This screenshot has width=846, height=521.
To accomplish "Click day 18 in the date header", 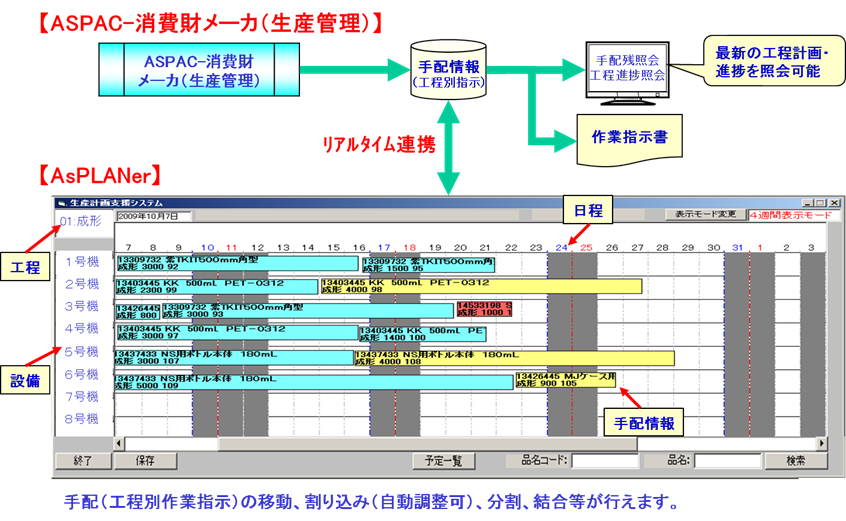I will [410, 248].
